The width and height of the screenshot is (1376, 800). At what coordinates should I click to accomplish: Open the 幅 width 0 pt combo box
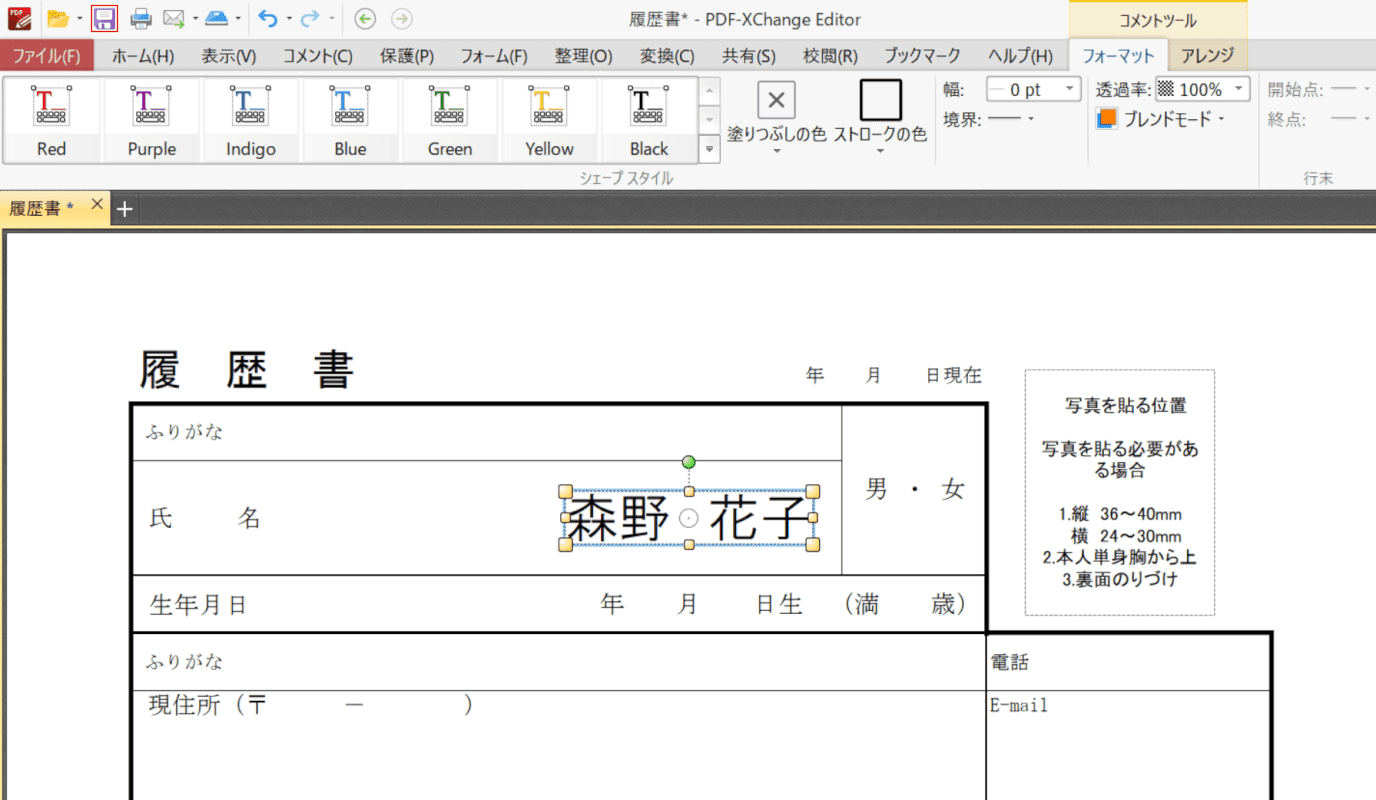pyautogui.click(x=1033, y=89)
